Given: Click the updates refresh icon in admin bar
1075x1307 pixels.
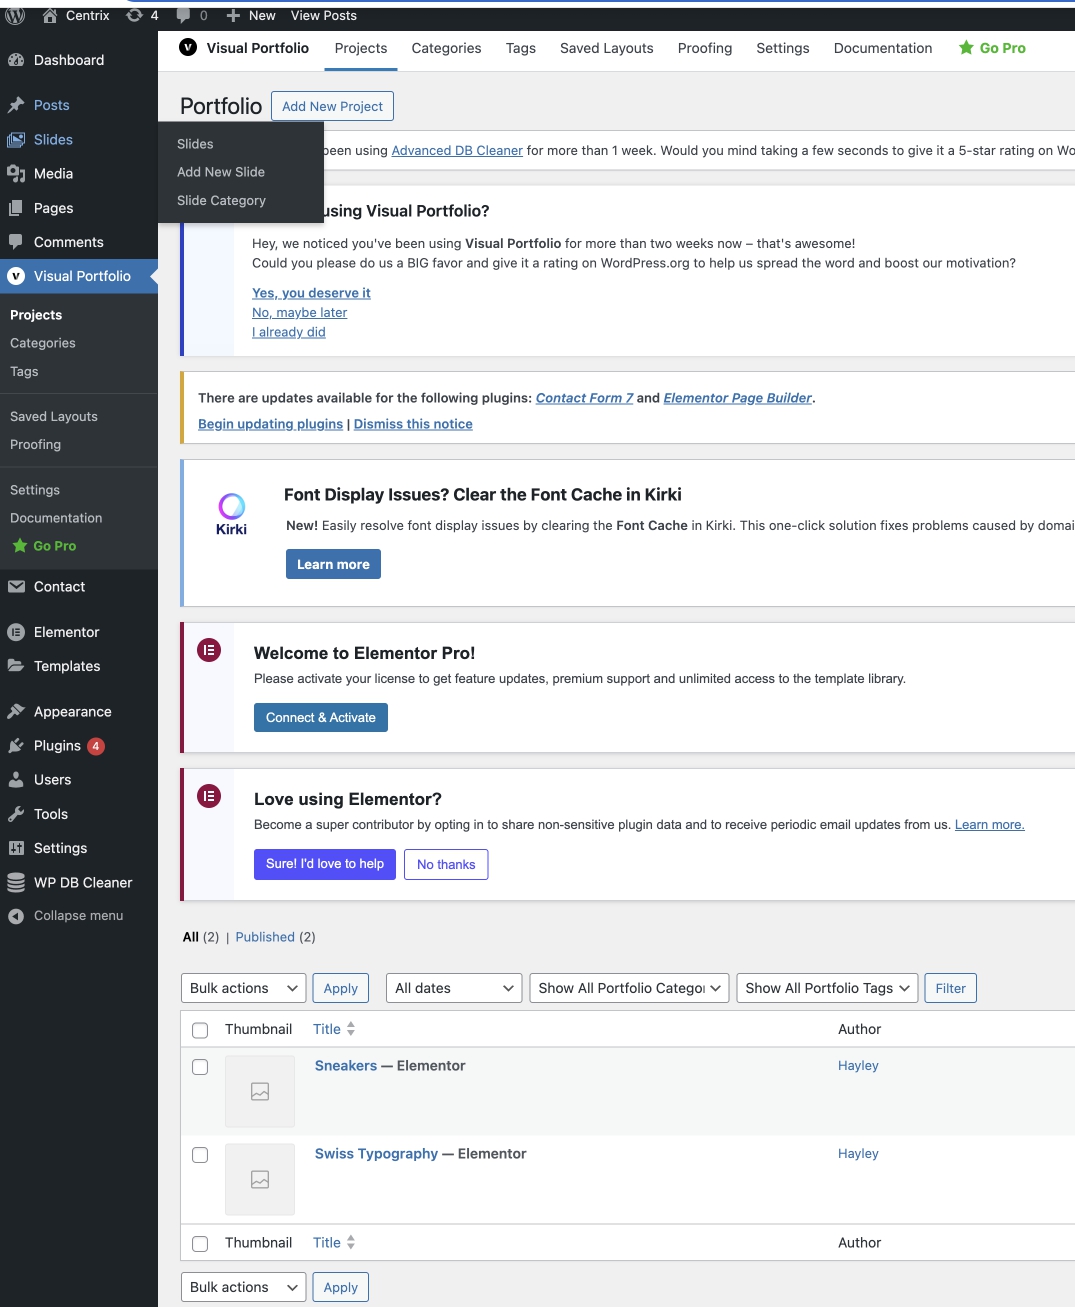Looking at the screenshot, I should click(134, 15).
